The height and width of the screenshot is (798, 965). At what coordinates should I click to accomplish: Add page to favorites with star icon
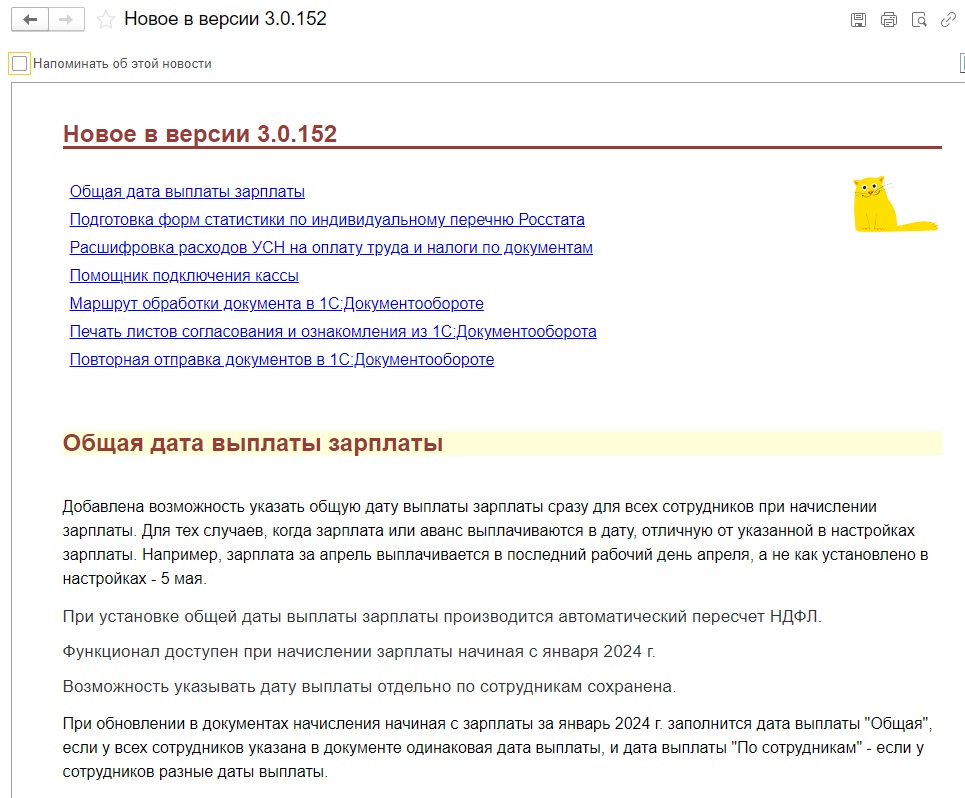point(105,20)
